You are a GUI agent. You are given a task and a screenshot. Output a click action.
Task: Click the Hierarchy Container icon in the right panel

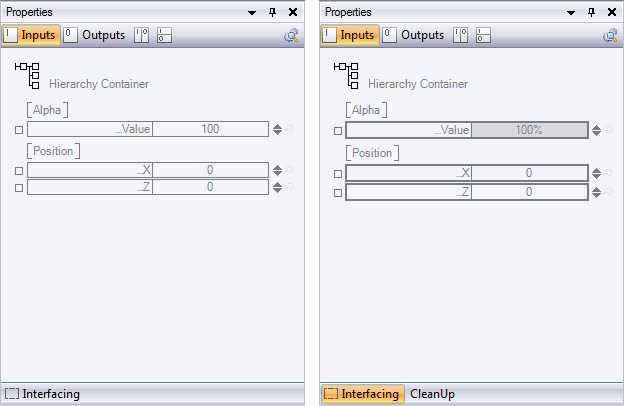346,75
